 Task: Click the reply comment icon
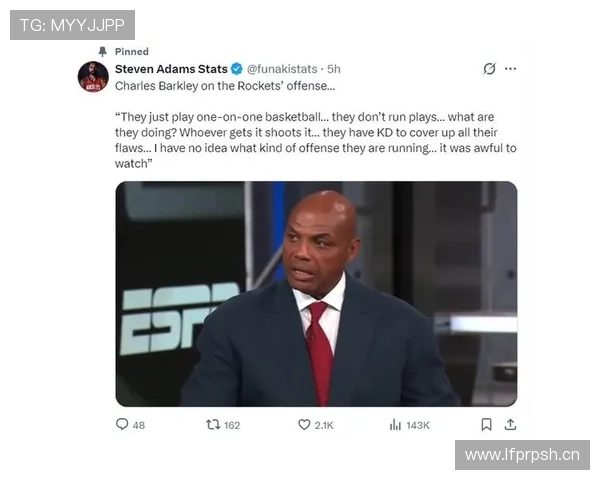[122, 424]
